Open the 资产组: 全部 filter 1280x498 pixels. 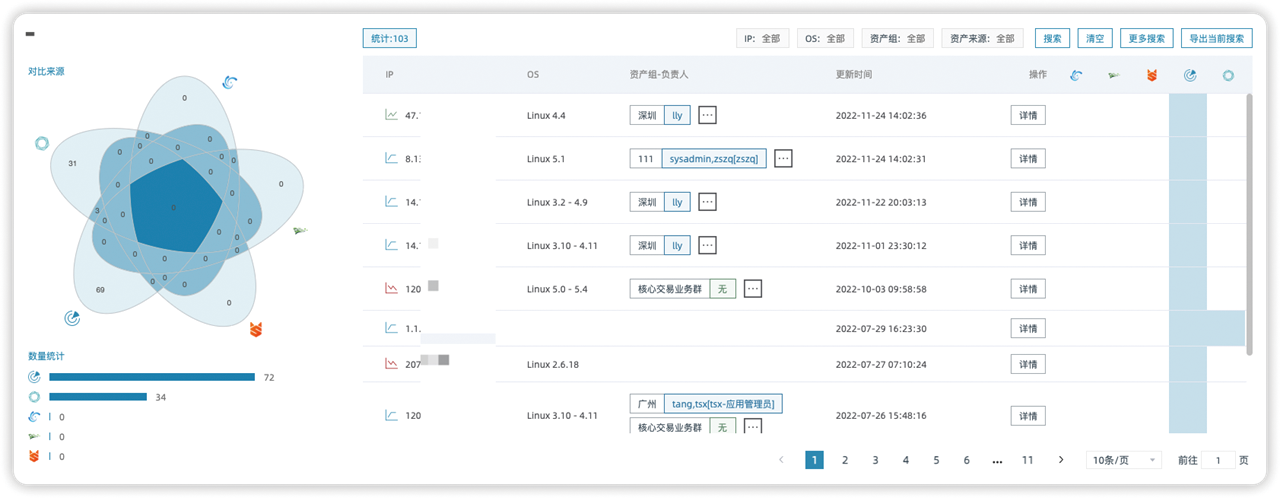click(897, 38)
